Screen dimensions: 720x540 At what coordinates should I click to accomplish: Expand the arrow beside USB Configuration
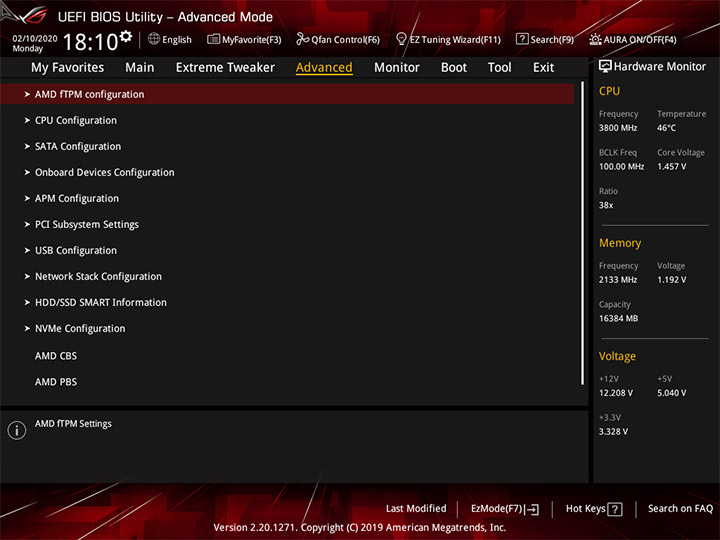coord(27,250)
